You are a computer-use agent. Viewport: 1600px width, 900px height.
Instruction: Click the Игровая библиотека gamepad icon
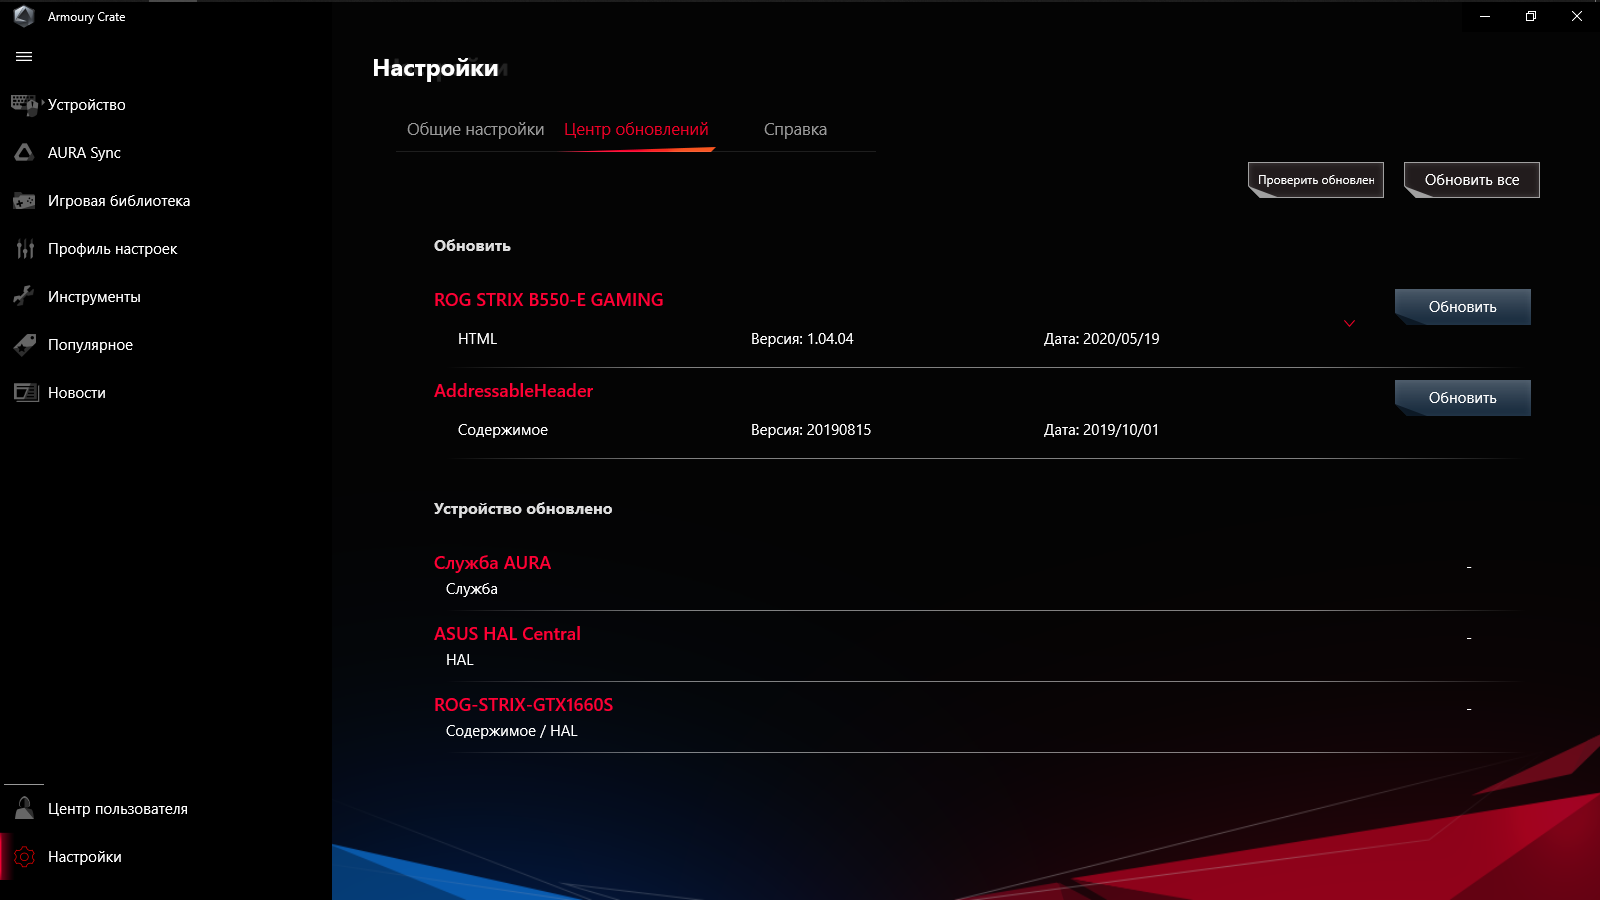pyautogui.click(x=24, y=201)
